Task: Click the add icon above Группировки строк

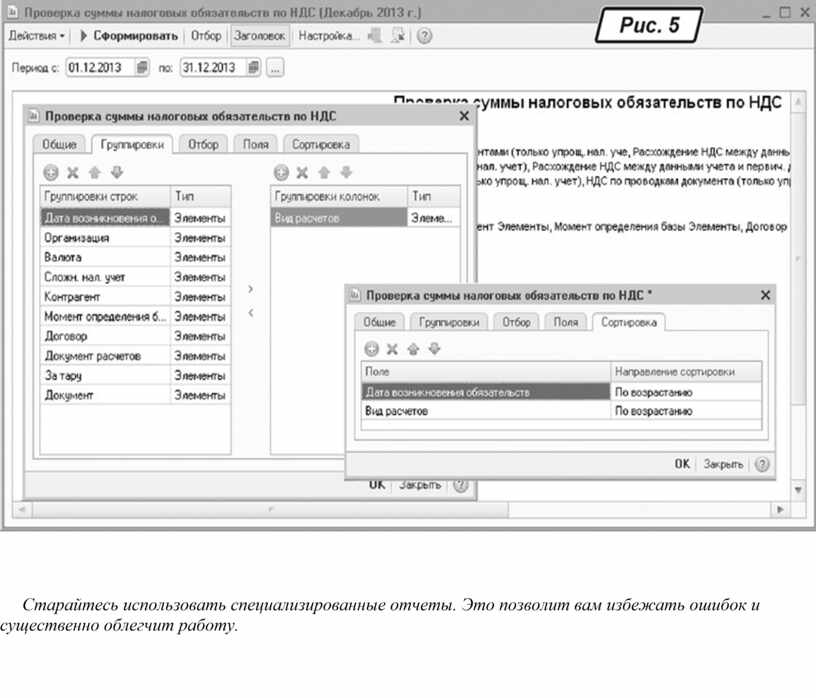Action: (x=51, y=172)
